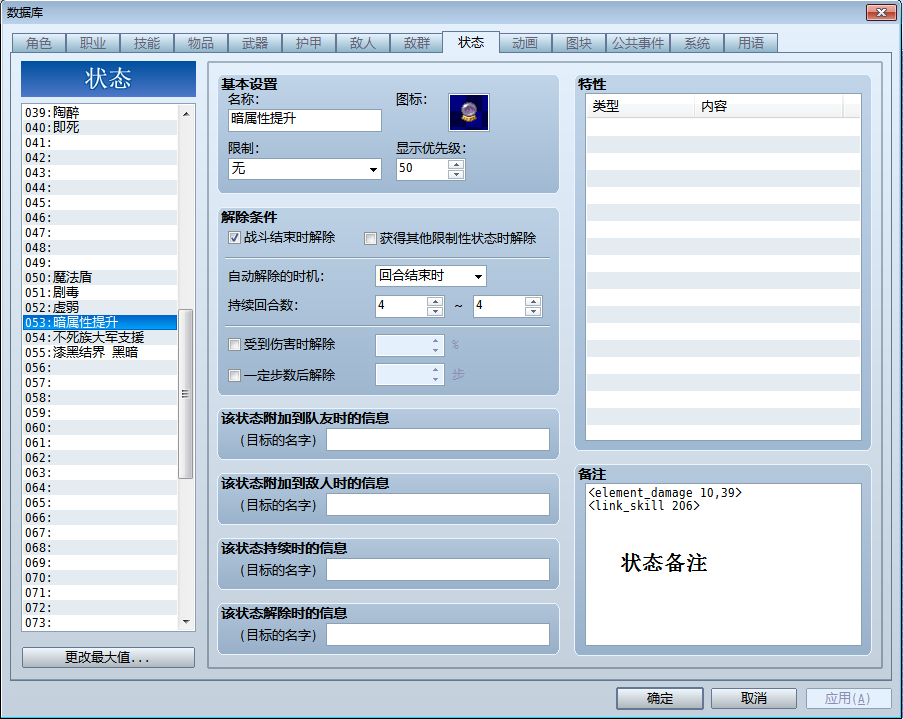This screenshot has width=903, height=719.
Task: Select empty state slot 056
Action: tap(100, 368)
